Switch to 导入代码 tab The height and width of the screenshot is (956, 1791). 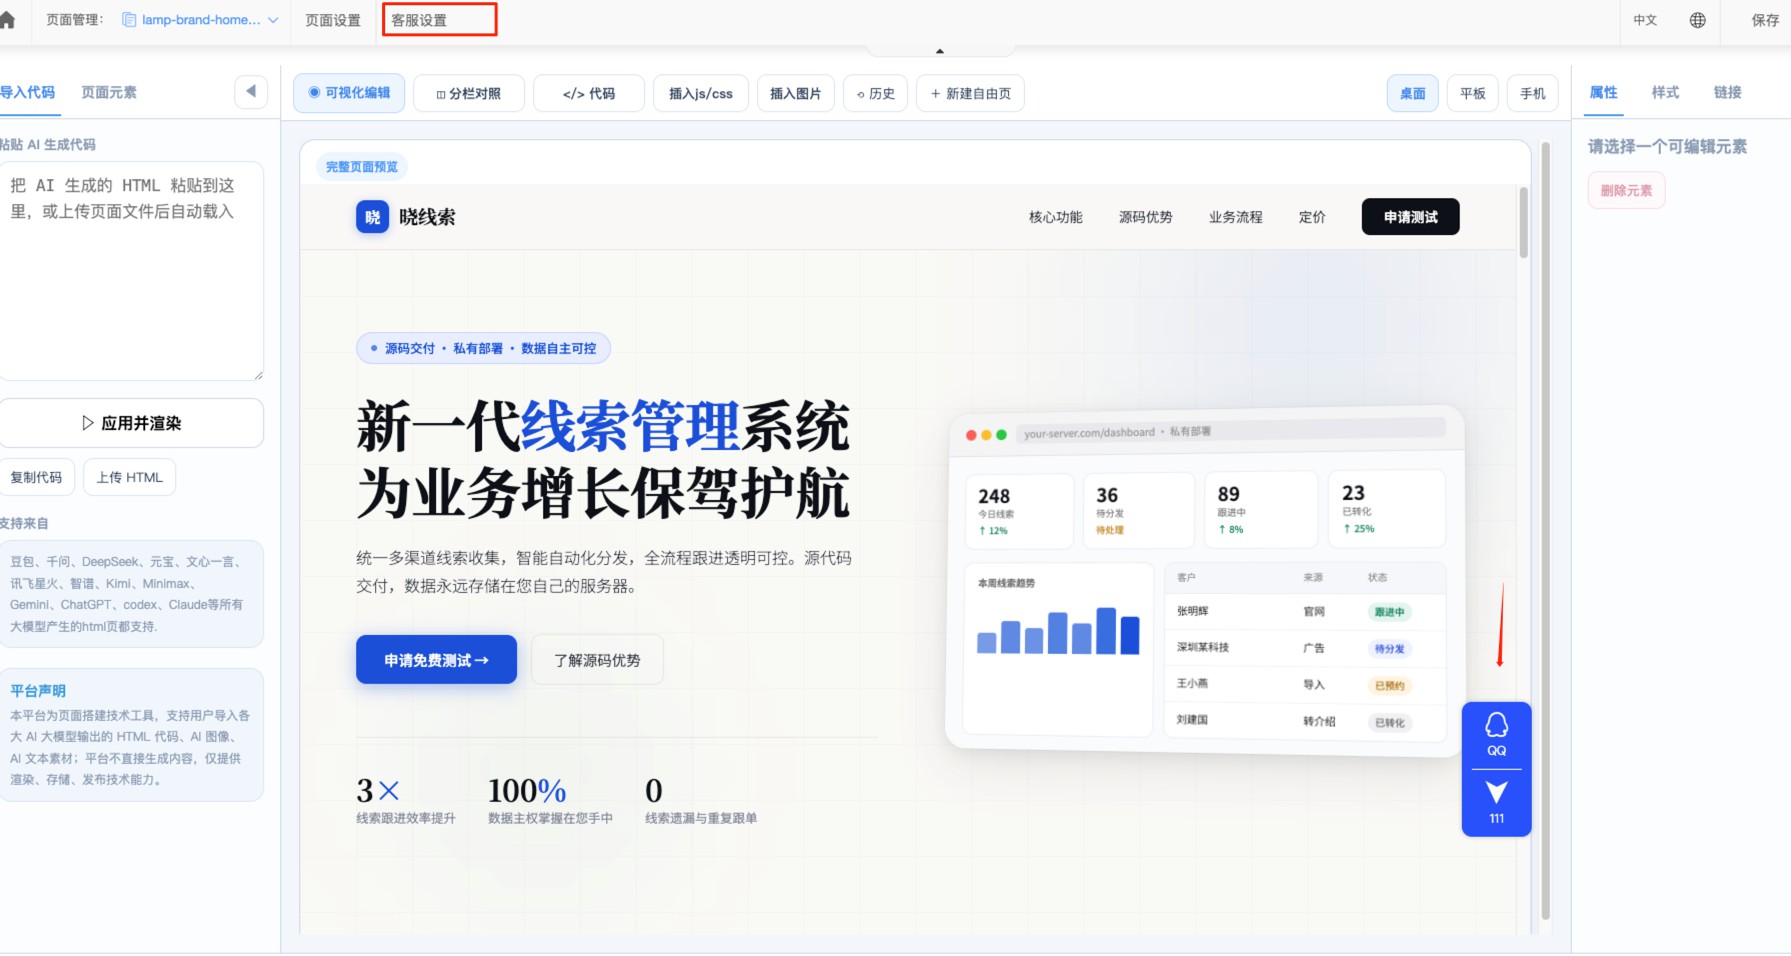[27, 92]
